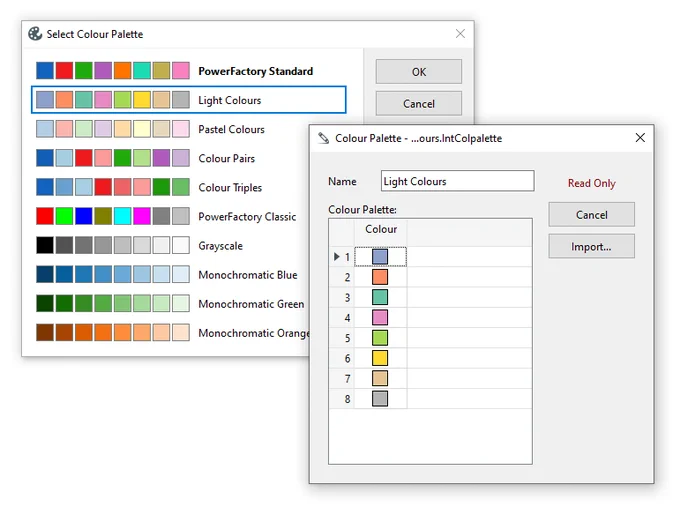Click Cancel in the Colour Palette dialog
Screen dimensions: 680x507
(591, 215)
